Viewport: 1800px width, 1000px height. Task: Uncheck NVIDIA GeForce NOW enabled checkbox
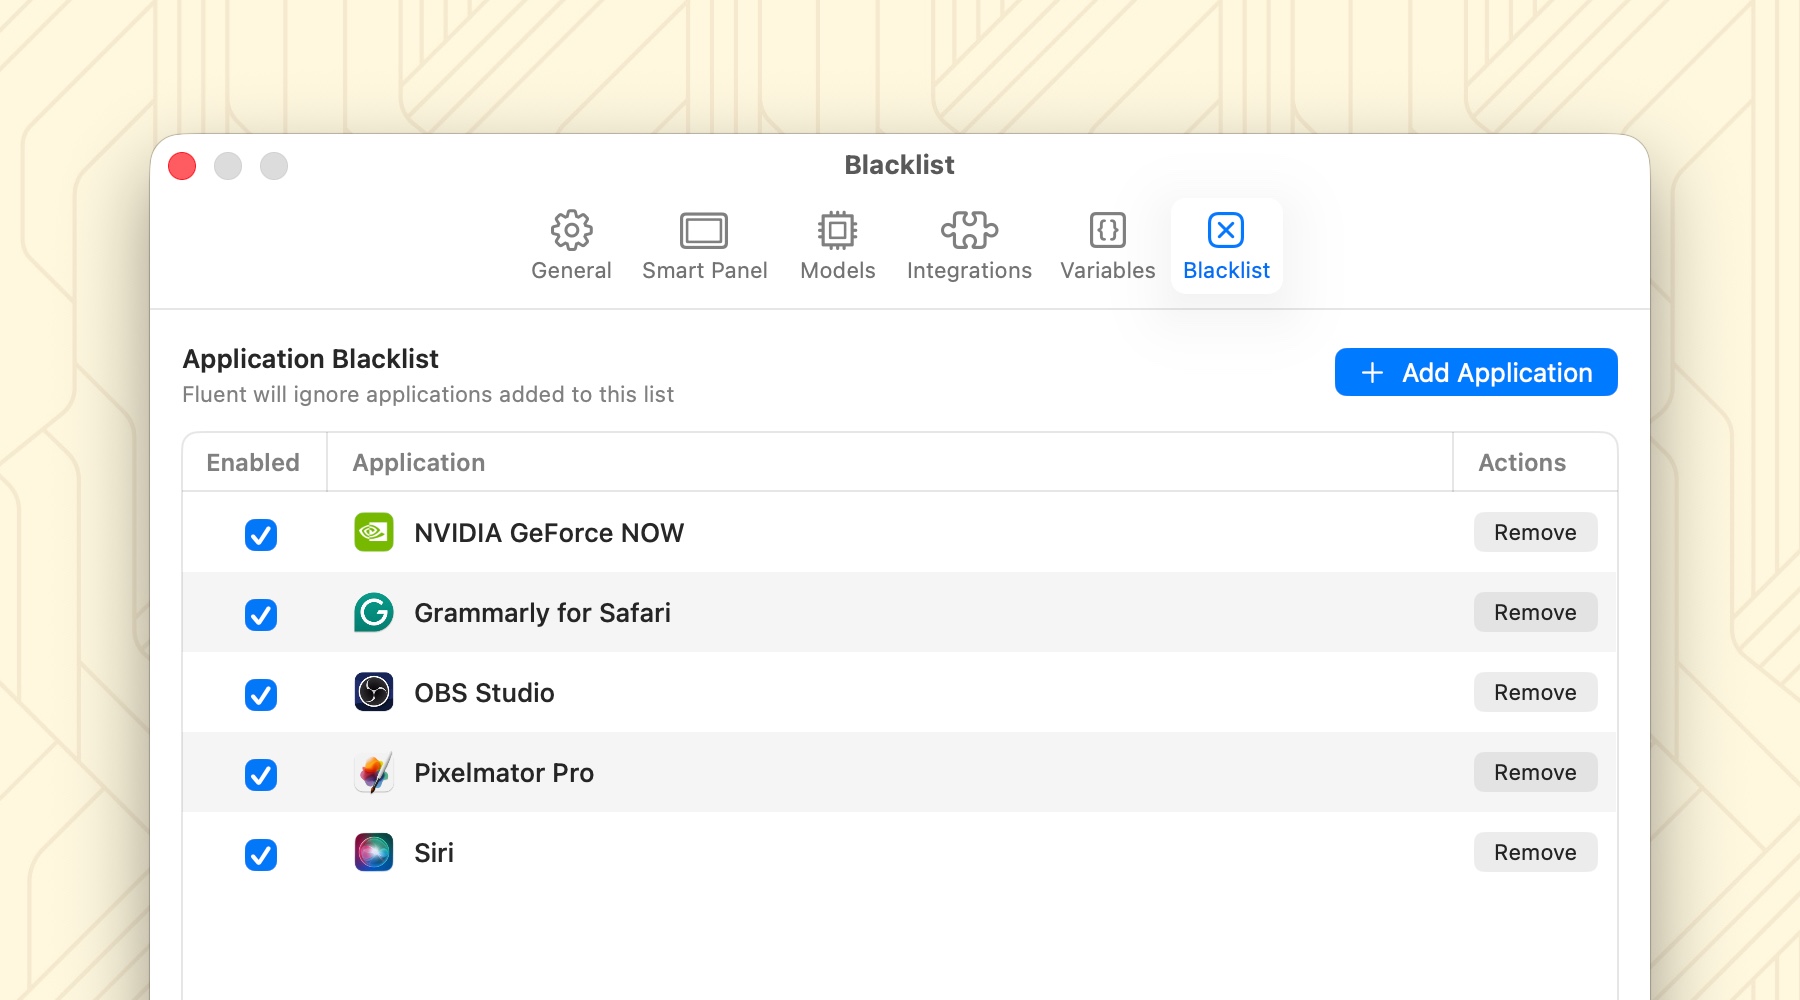pos(261,535)
